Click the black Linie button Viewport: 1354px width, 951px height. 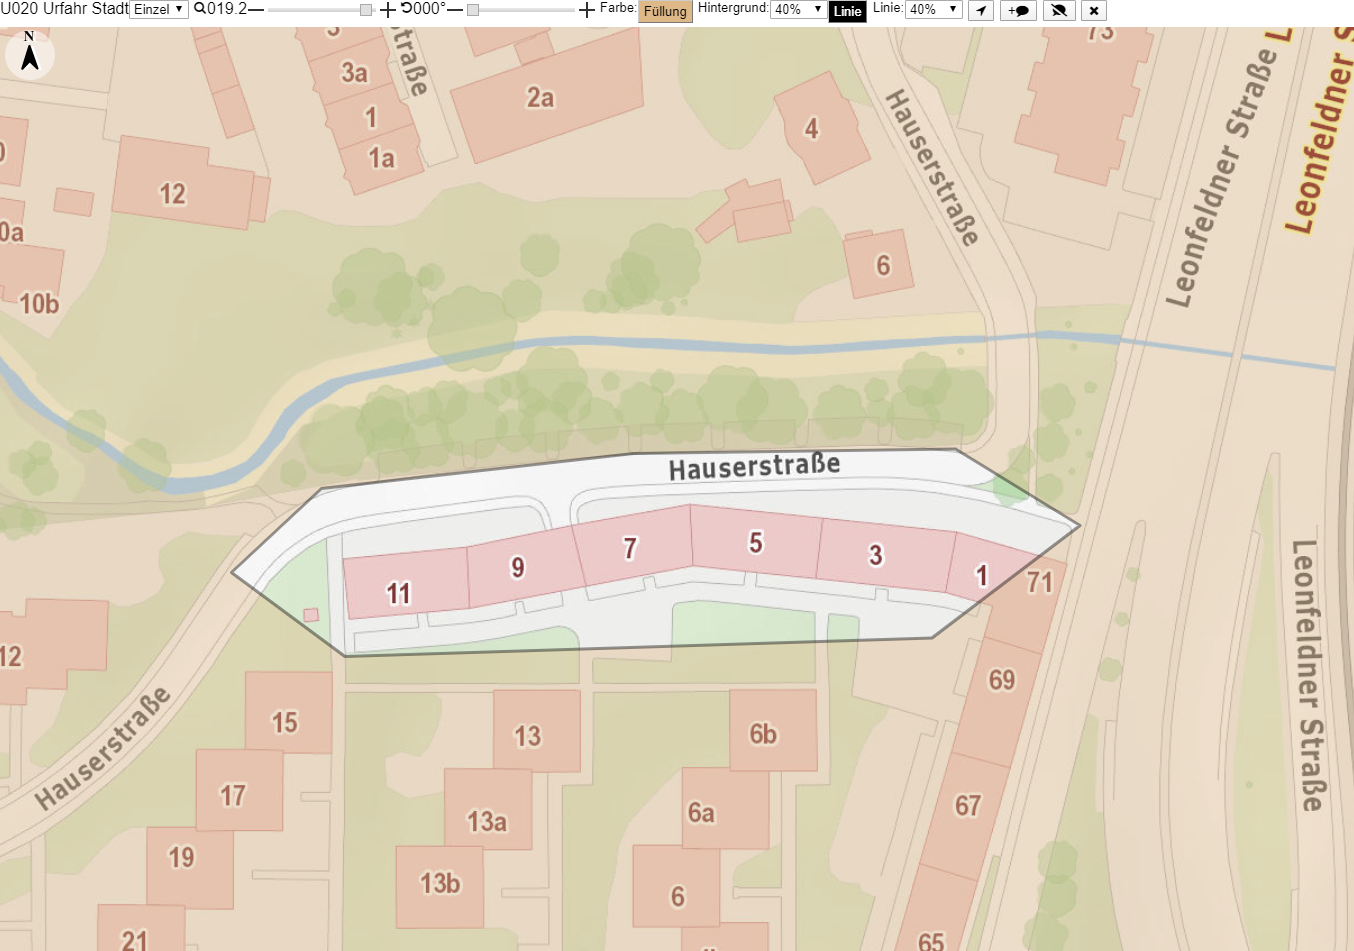point(847,11)
